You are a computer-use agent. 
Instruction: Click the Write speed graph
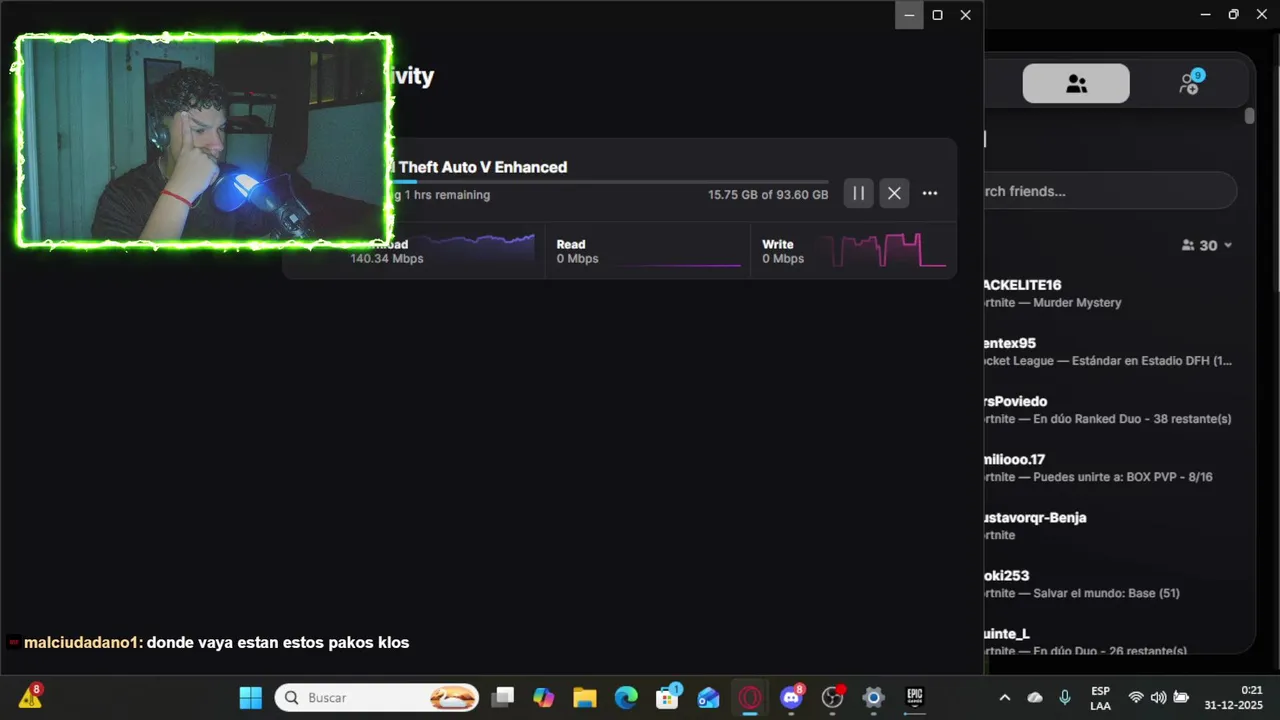point(883,250)
